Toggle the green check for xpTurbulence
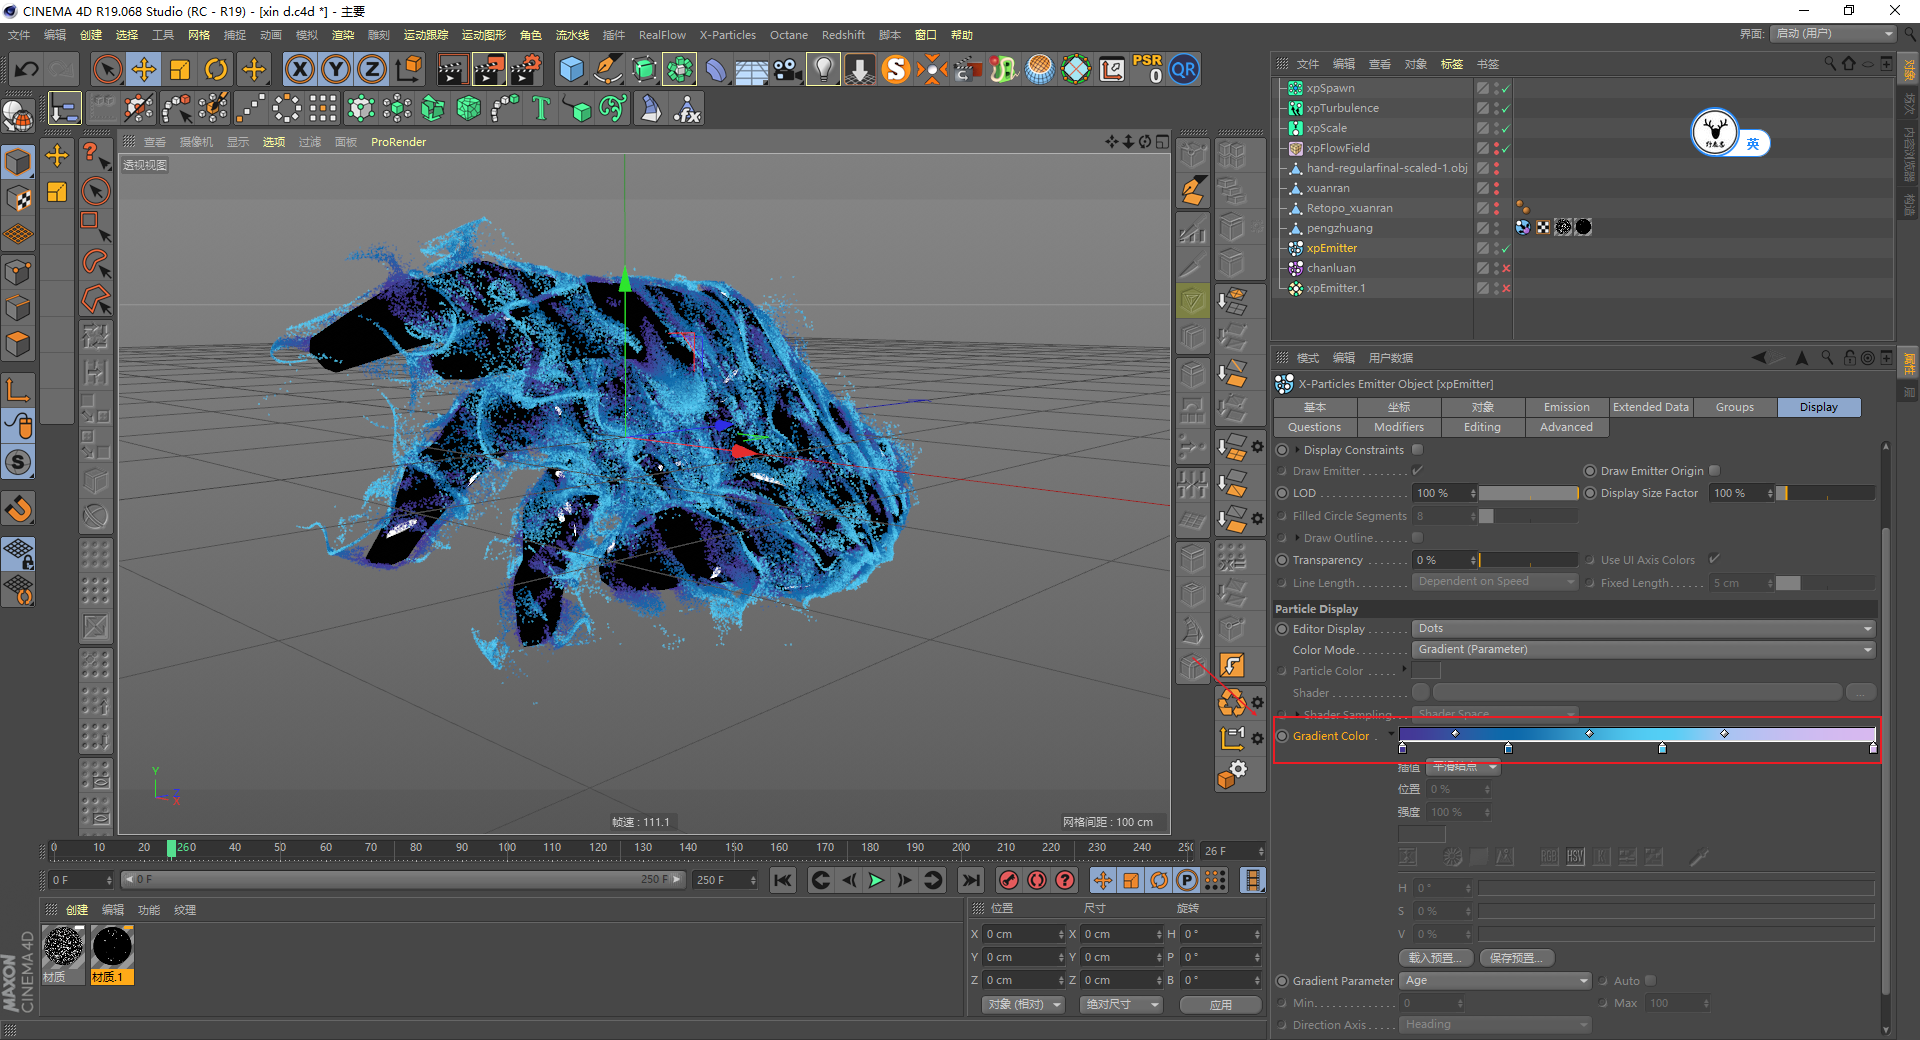This screenshot has height=1040, width=1920. coord(1505,108)
